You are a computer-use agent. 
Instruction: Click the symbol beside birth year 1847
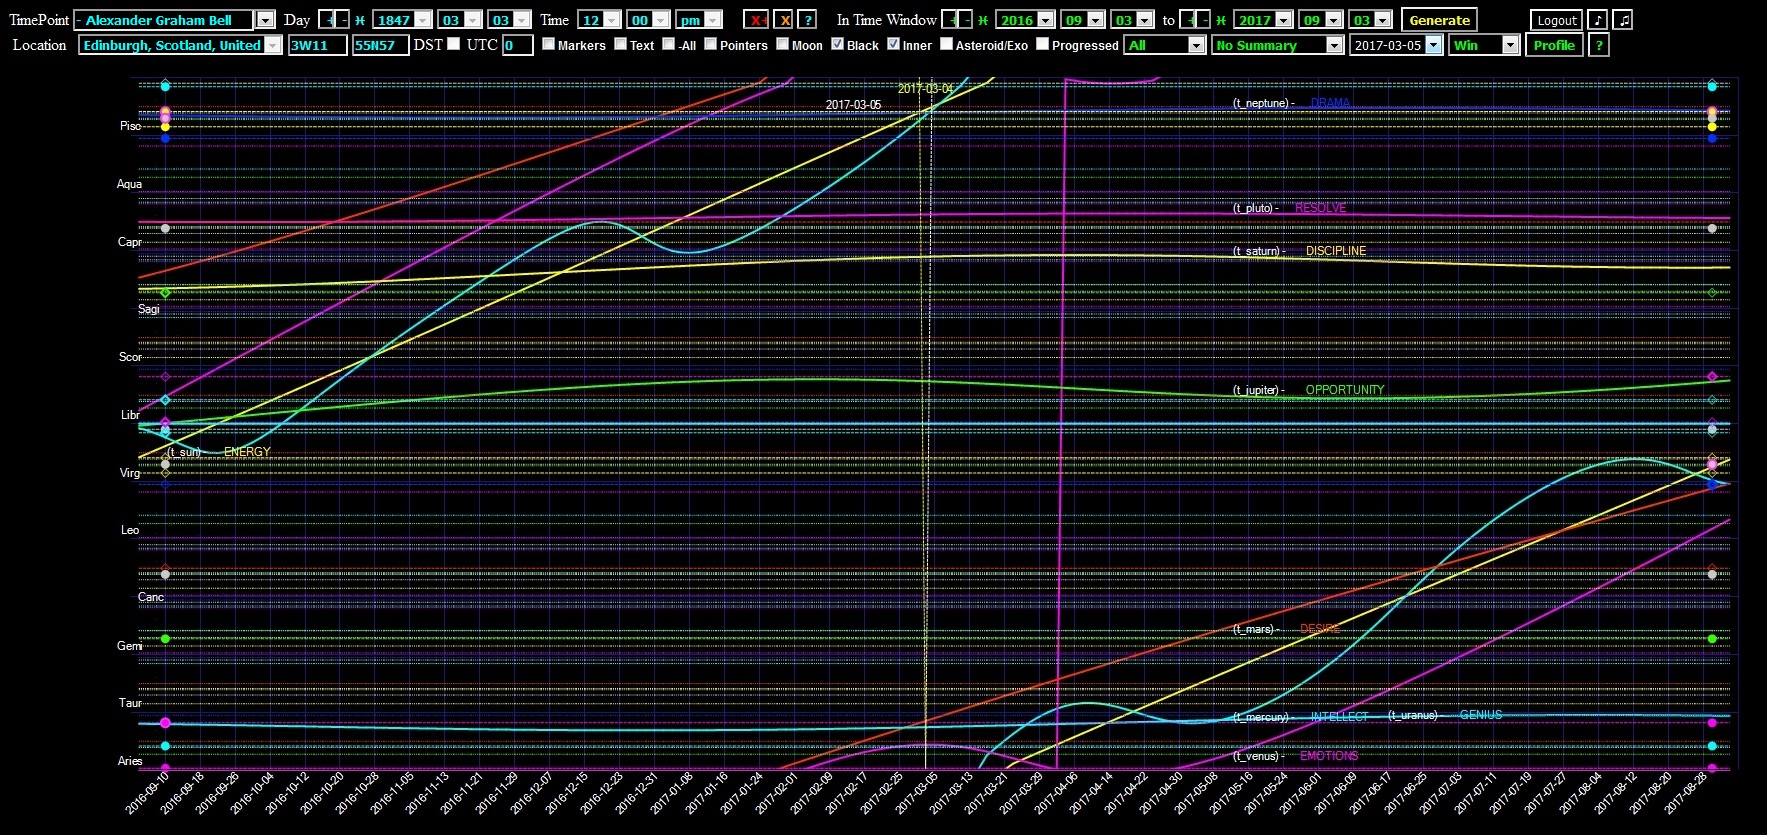[x=360, y=20]
